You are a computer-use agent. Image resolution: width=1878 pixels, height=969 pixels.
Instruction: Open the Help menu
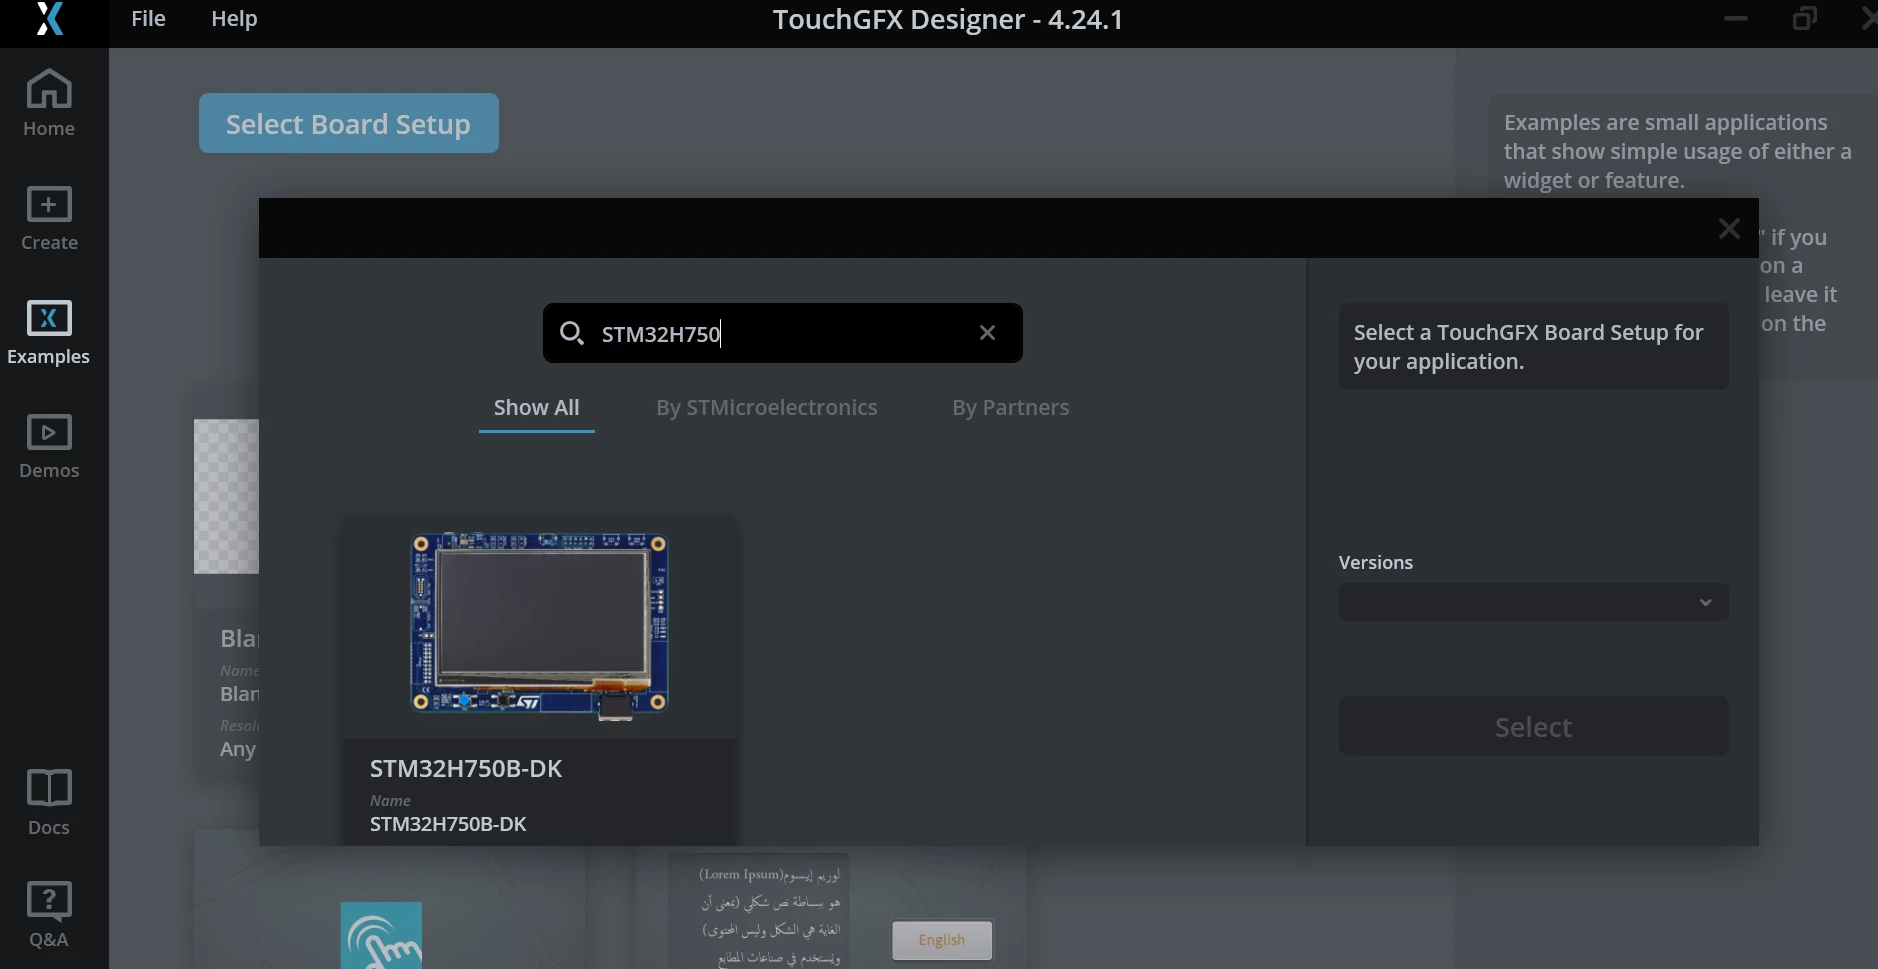(234, 19)
